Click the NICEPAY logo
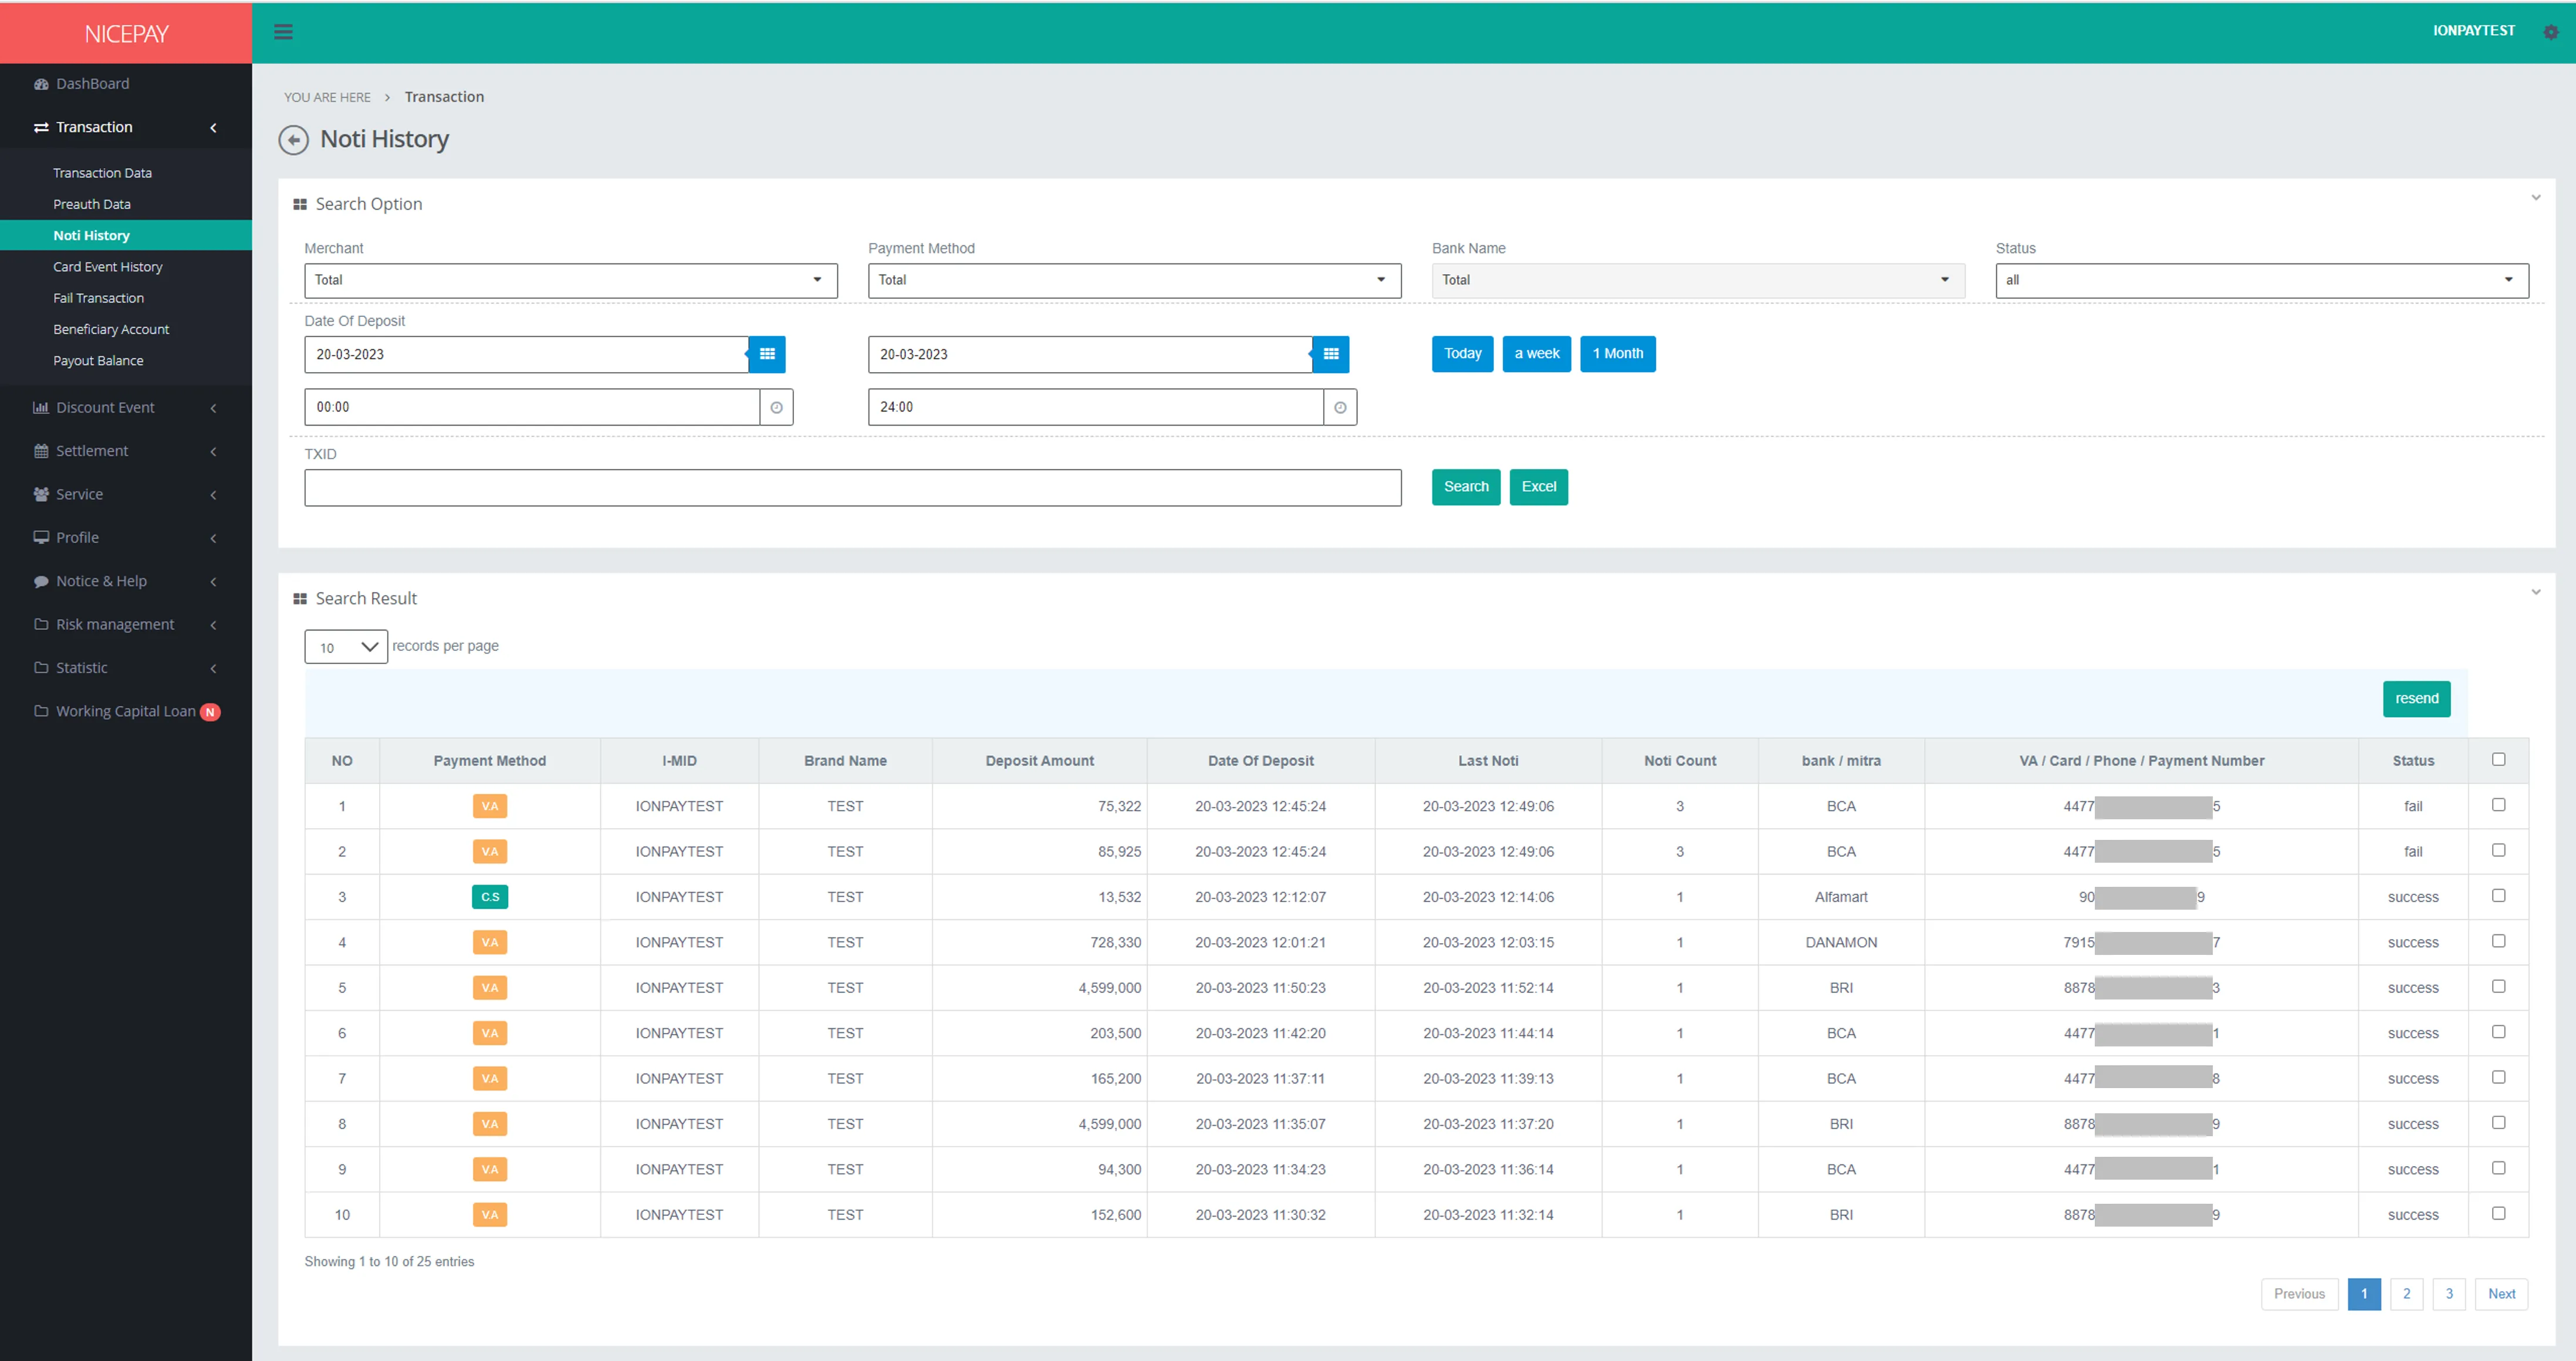Screen dimensions: 2576x1361 [126, 34]
